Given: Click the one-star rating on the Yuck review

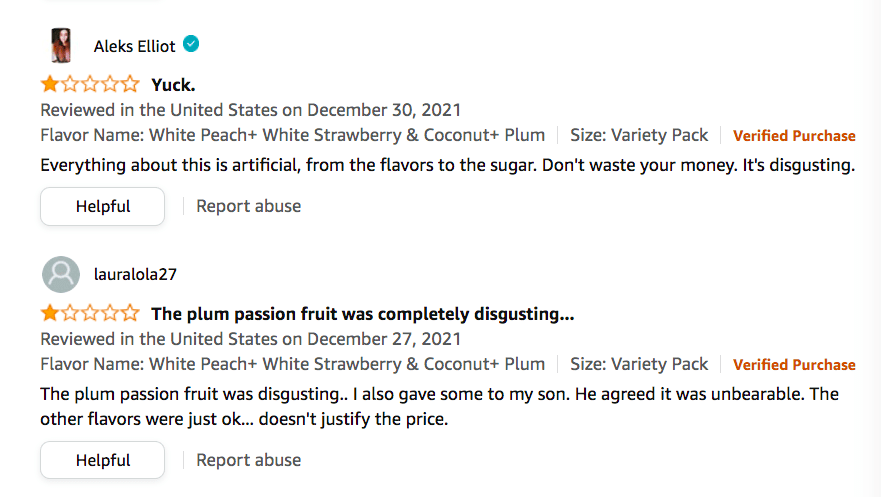Looking at the screenshot, I should (x=90, y=84).
